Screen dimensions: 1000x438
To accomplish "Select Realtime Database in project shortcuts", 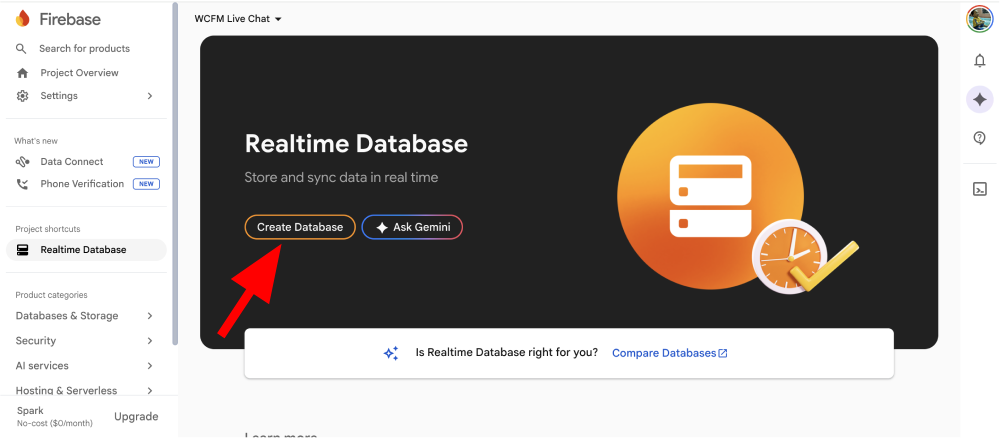I will point(85,250).
